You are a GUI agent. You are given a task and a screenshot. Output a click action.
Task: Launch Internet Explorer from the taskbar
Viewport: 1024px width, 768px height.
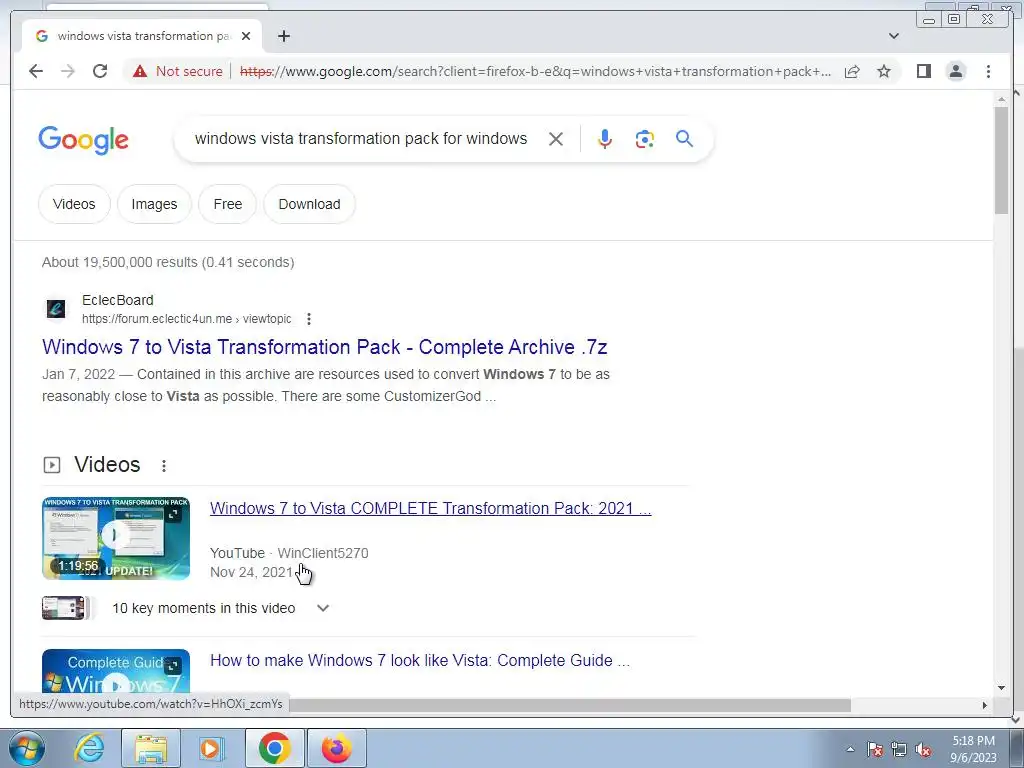click(89, 748)
